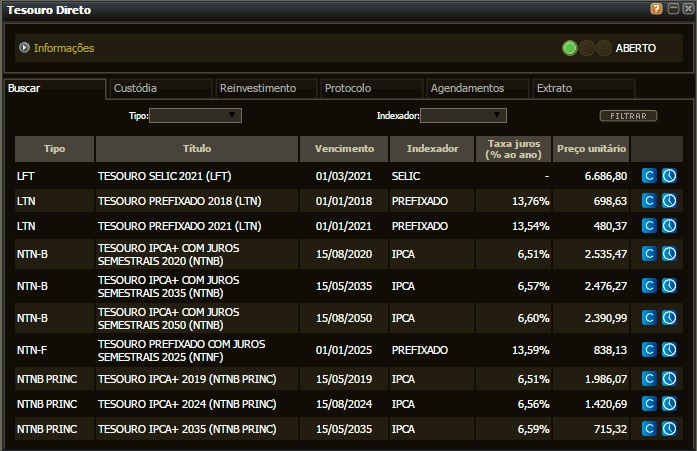The width and height of the screenshot is (697, 451).
Task: Click the C icon for IPCA+ Juros Semestrais 2035
Action: coord(648,287)
